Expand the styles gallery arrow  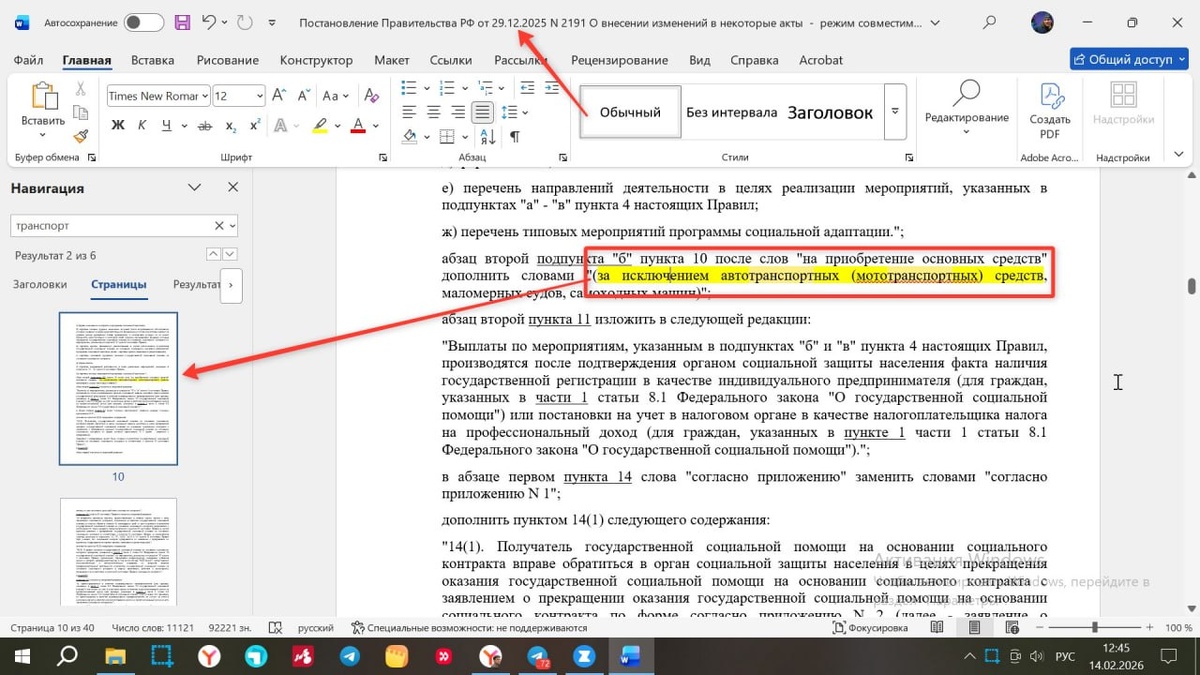(x=895, y=112)
